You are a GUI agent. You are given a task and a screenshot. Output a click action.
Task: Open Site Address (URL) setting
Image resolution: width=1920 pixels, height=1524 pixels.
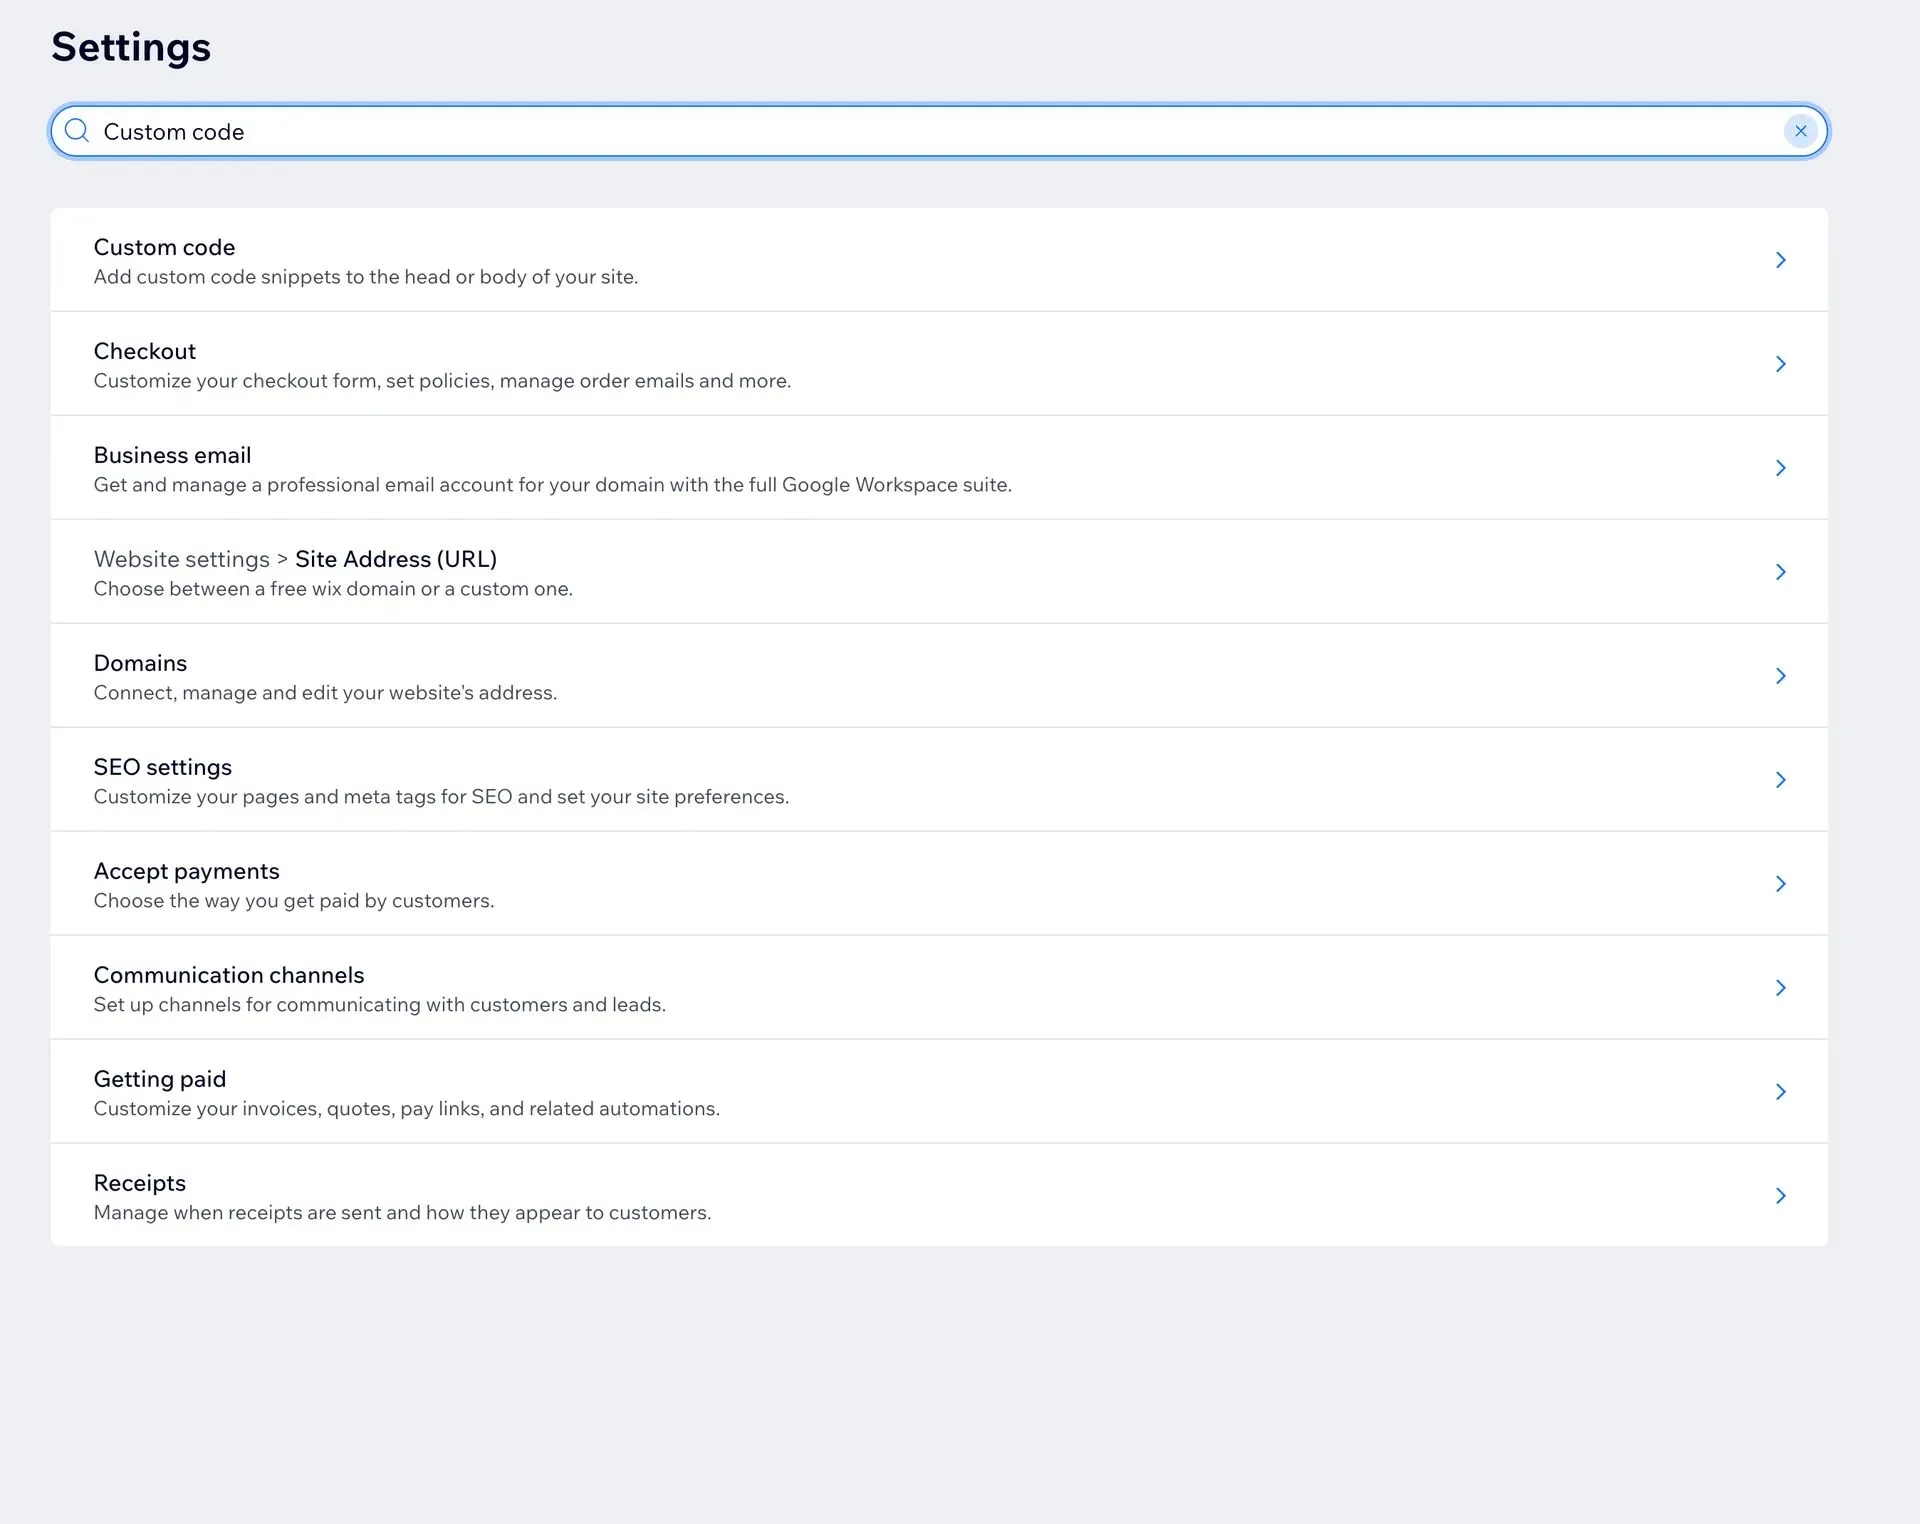tap(395, 559)
